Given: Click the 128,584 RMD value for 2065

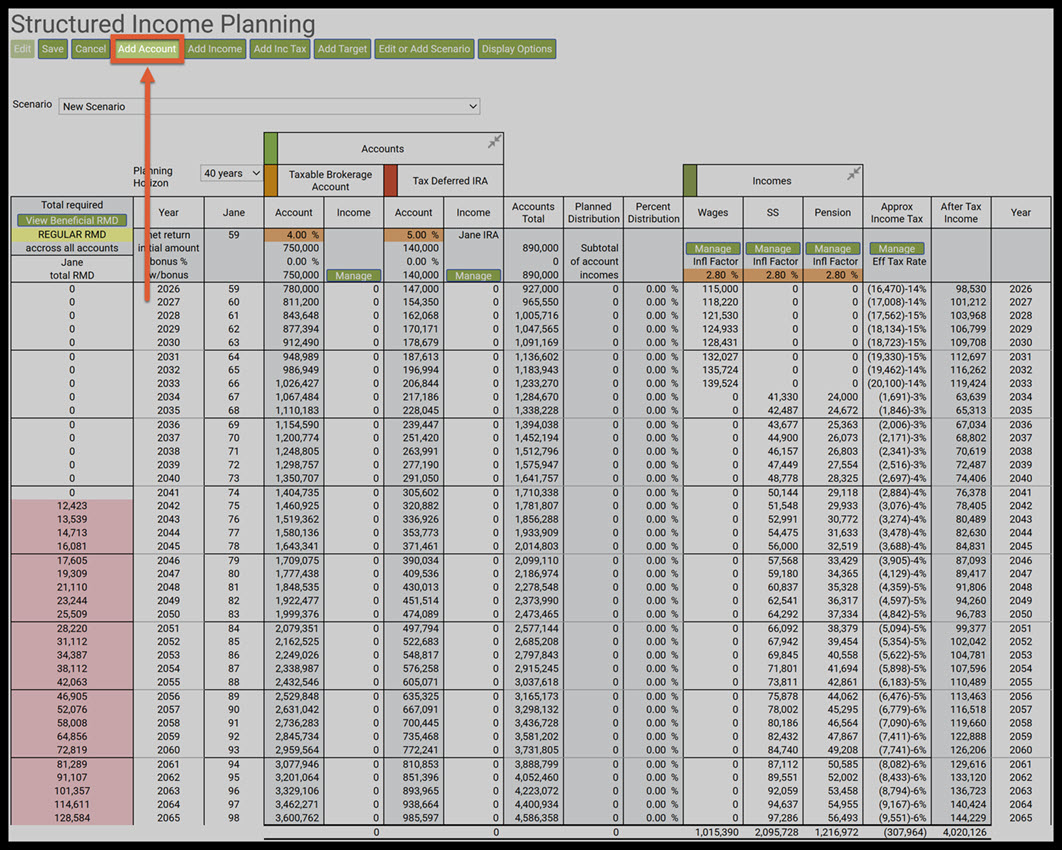Looking at the screenshot, I should [72, 818].
